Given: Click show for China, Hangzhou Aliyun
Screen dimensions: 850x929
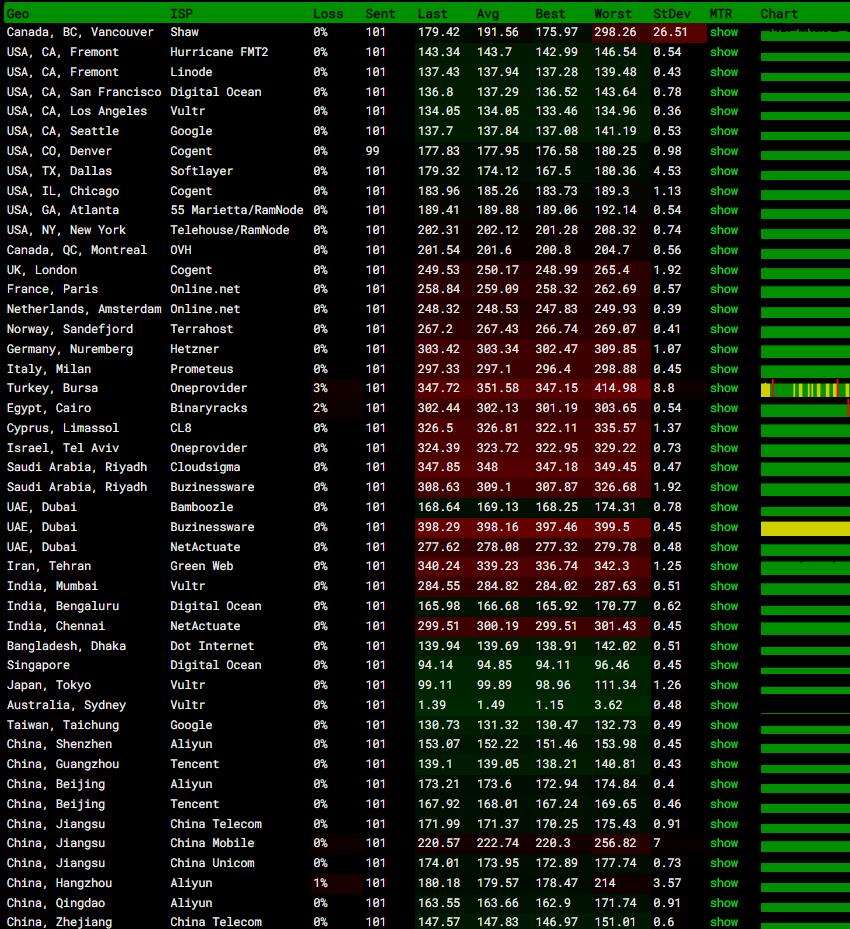Looking at the screenshot, I should (724, 883).
